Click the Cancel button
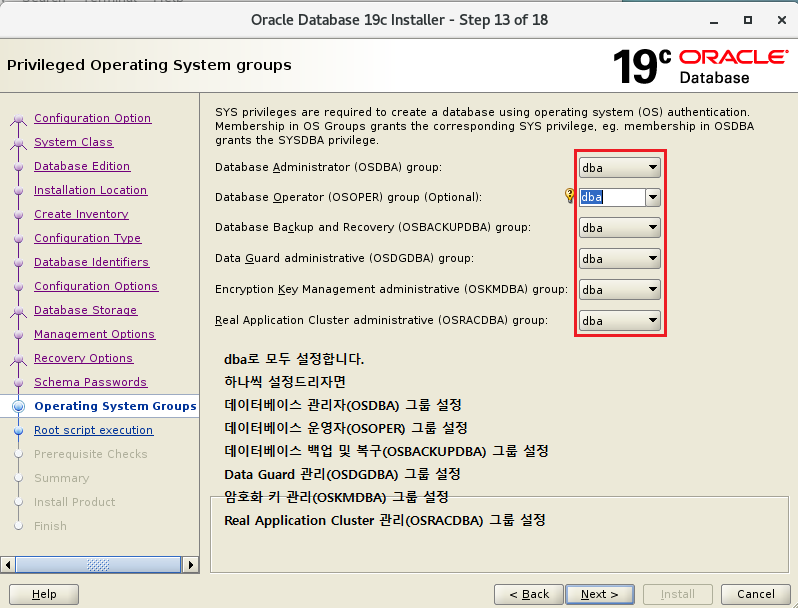 pyautogui.click(x=756, y=594)
